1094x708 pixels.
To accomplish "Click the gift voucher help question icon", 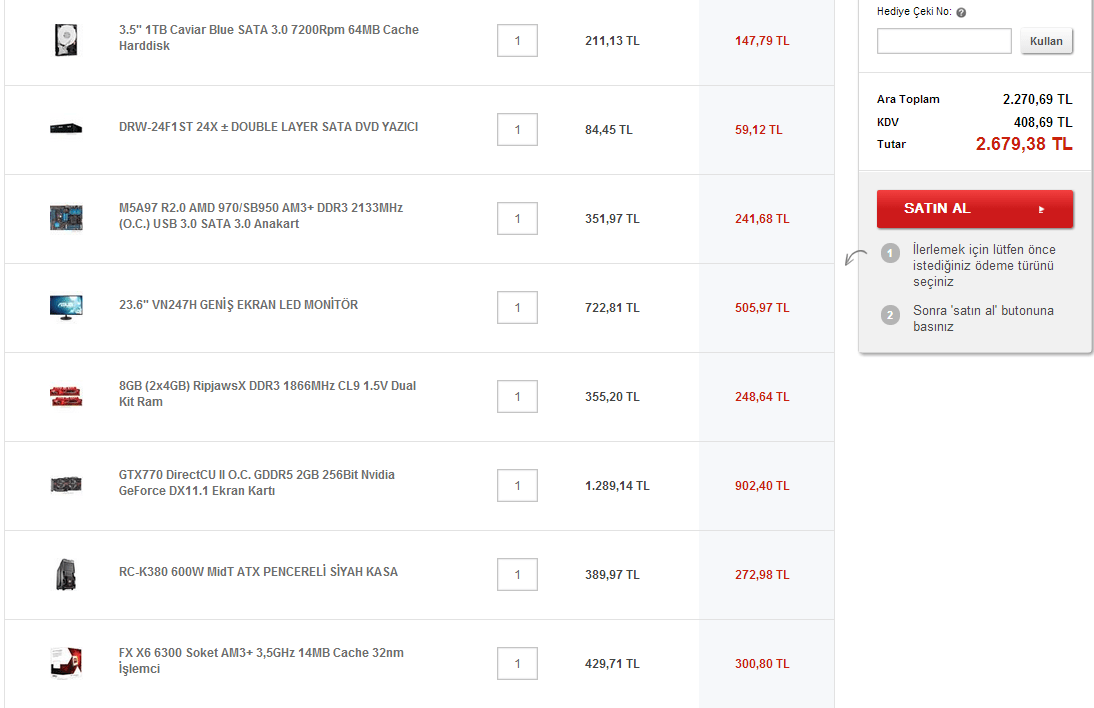I will click(961, 13).
